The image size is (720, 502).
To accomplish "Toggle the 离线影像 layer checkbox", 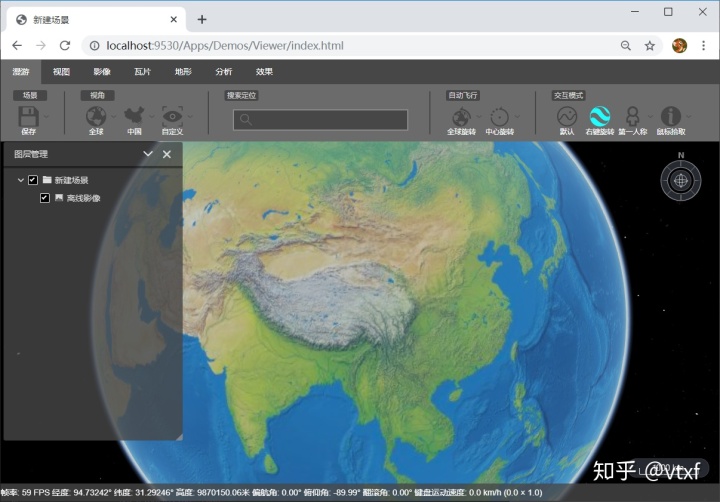I will coord(45,198).
